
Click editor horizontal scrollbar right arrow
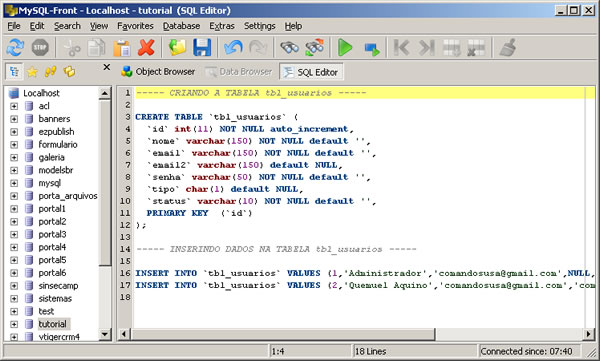click(589, 334)
